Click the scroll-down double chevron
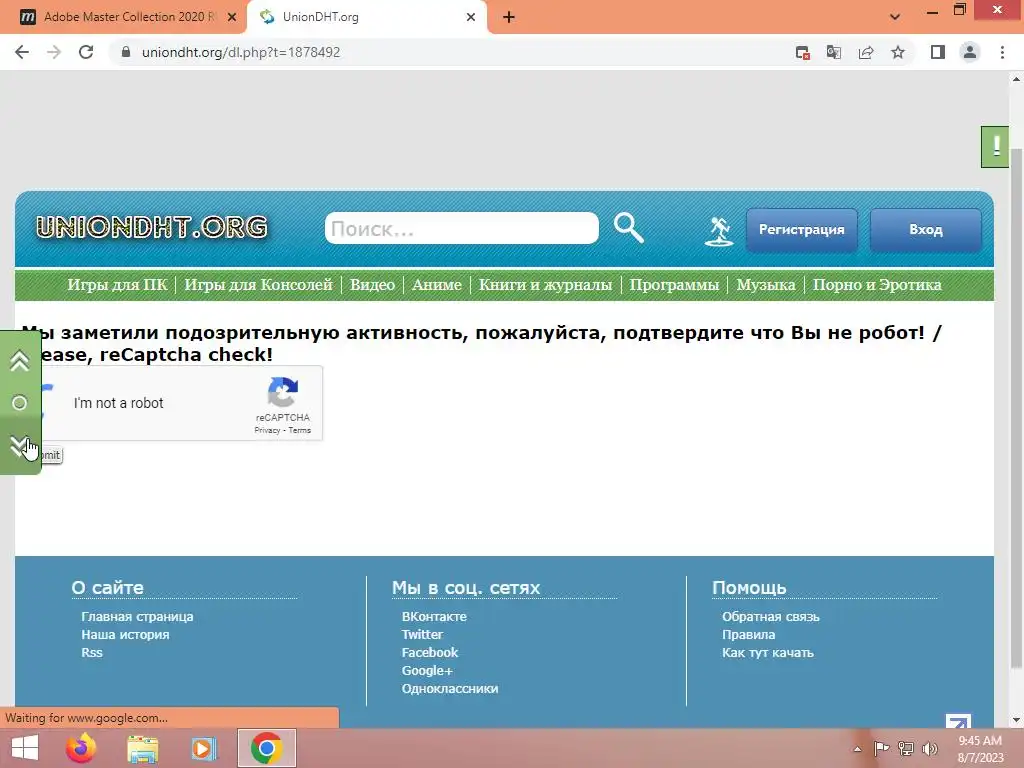 [20, 445]
